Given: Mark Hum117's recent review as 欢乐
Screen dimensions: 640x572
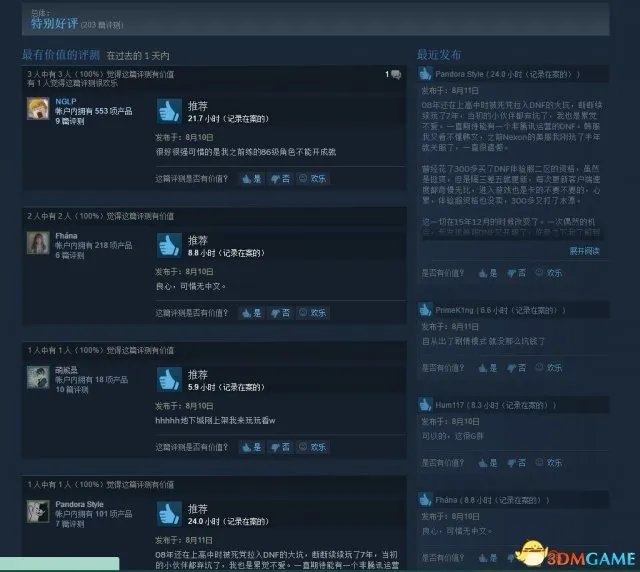Looking at the screenshot, I should pyautogui.click(x=549, y=463).
